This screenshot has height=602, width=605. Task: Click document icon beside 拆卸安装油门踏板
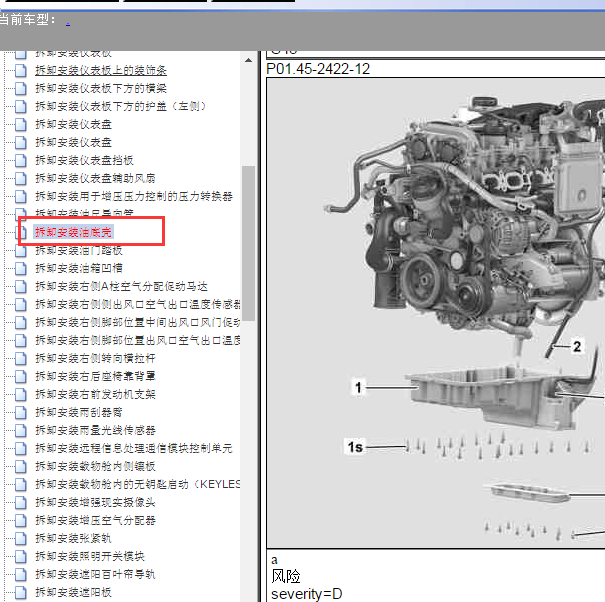pos(20,250)
